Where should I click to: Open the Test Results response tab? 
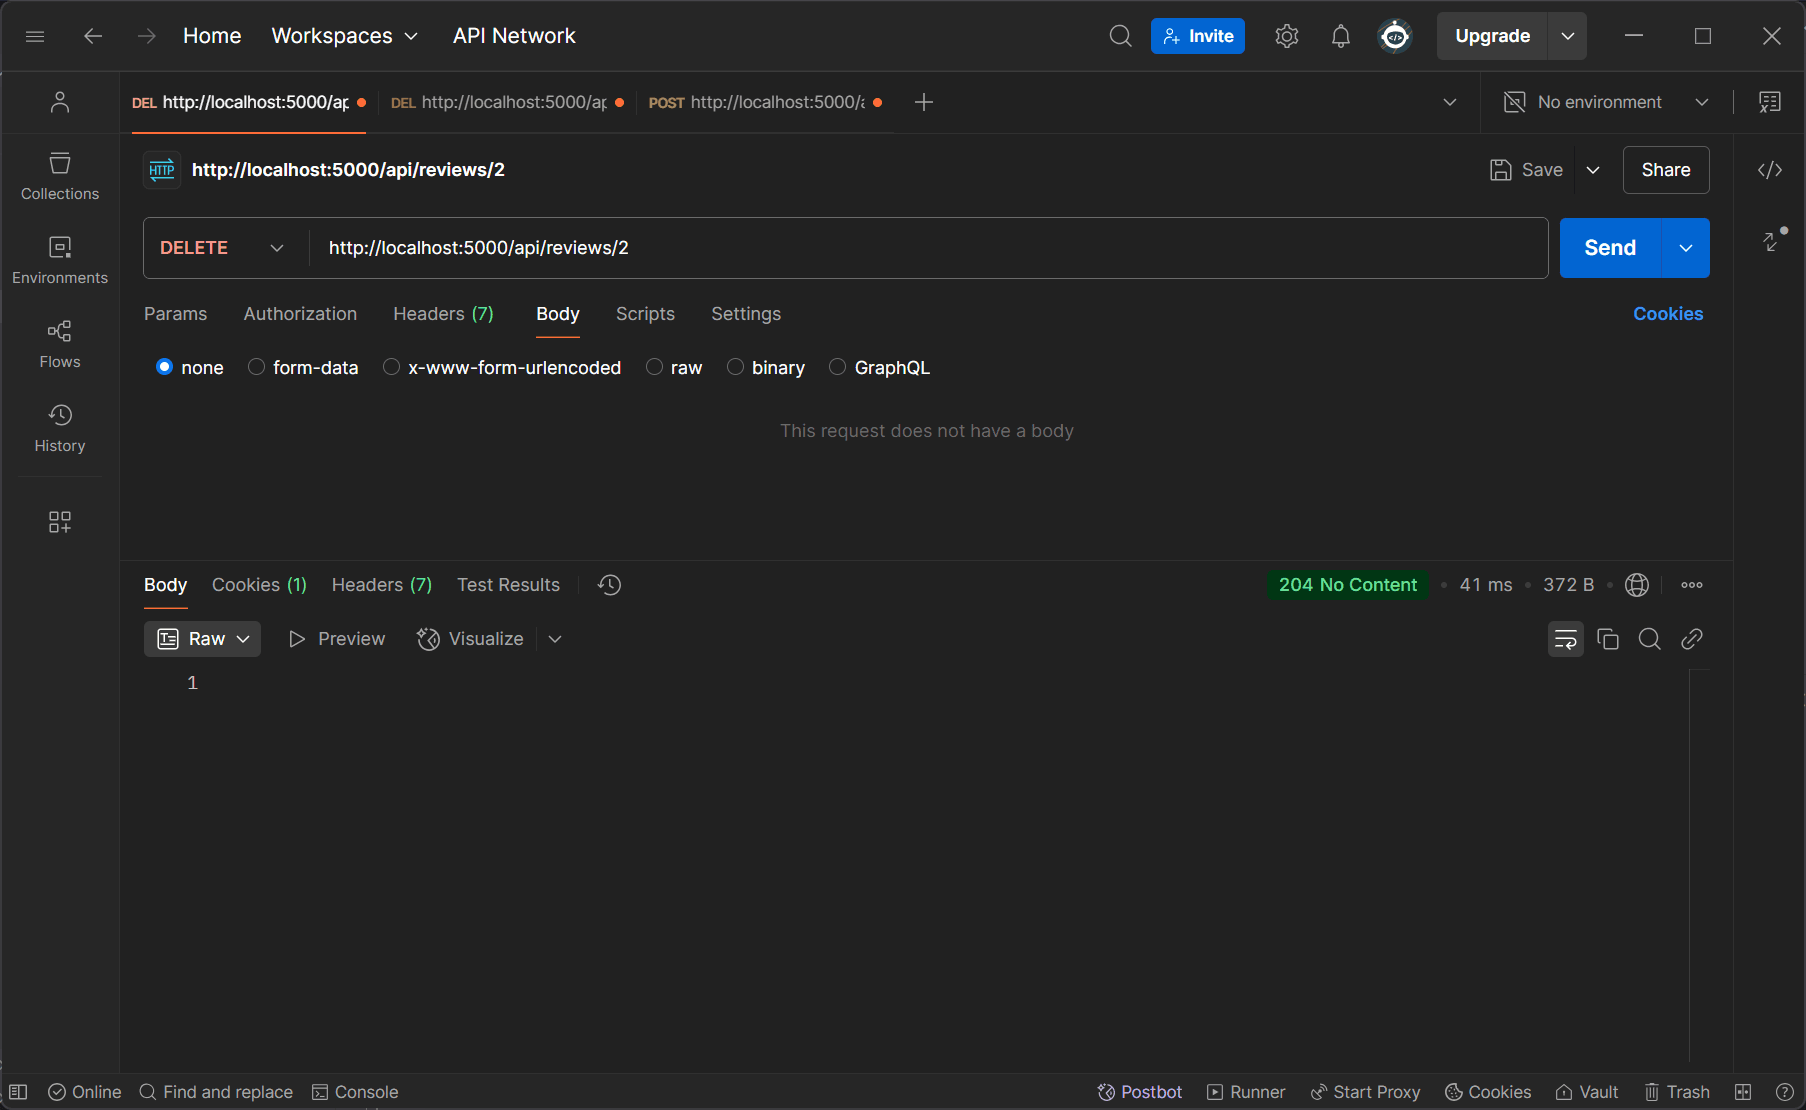pos(508,585)
